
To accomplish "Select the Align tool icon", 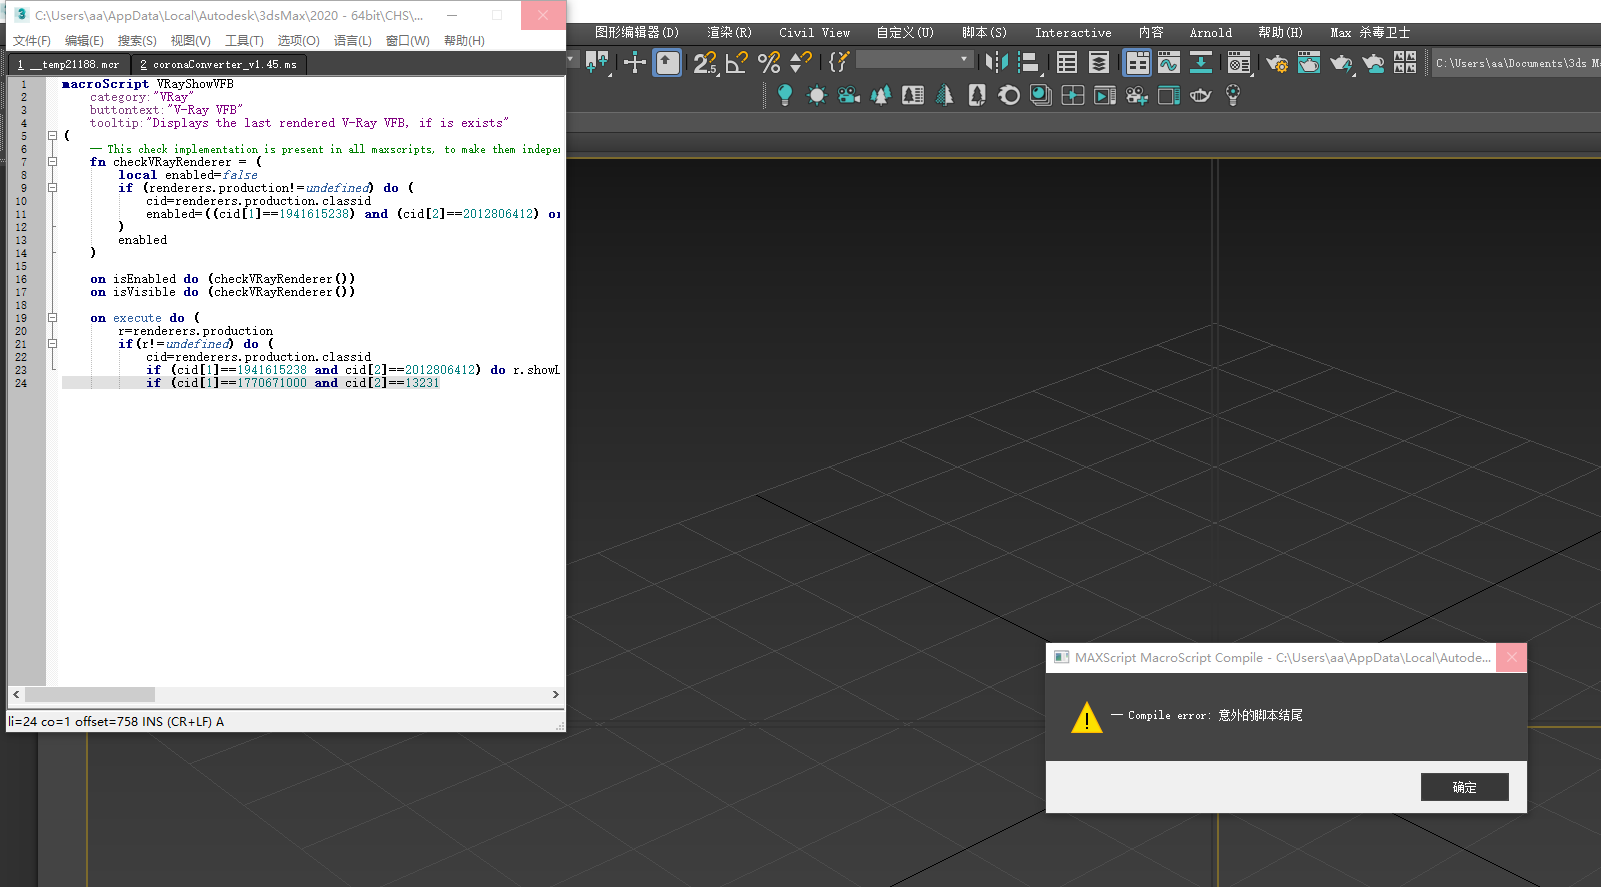I will [x=1029, y=63].
